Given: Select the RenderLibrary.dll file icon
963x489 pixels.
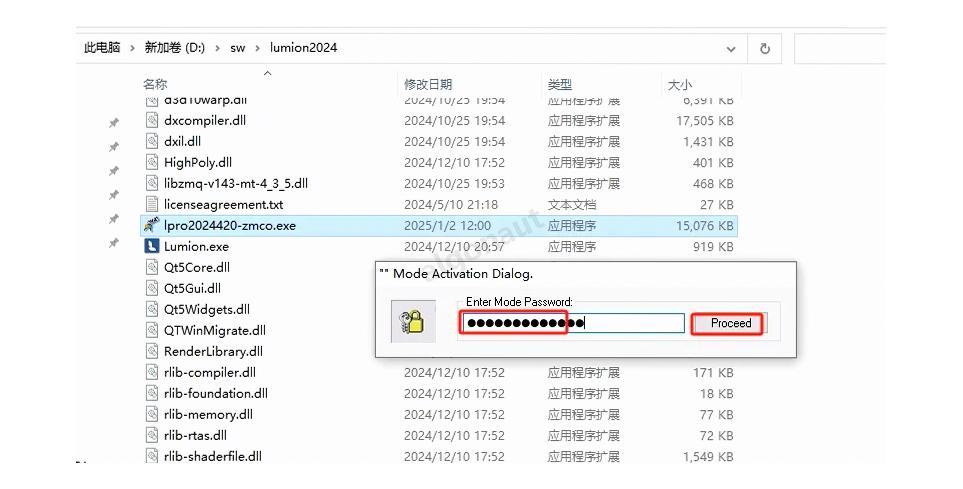Looking at the screenshot, I should (152, 351).
